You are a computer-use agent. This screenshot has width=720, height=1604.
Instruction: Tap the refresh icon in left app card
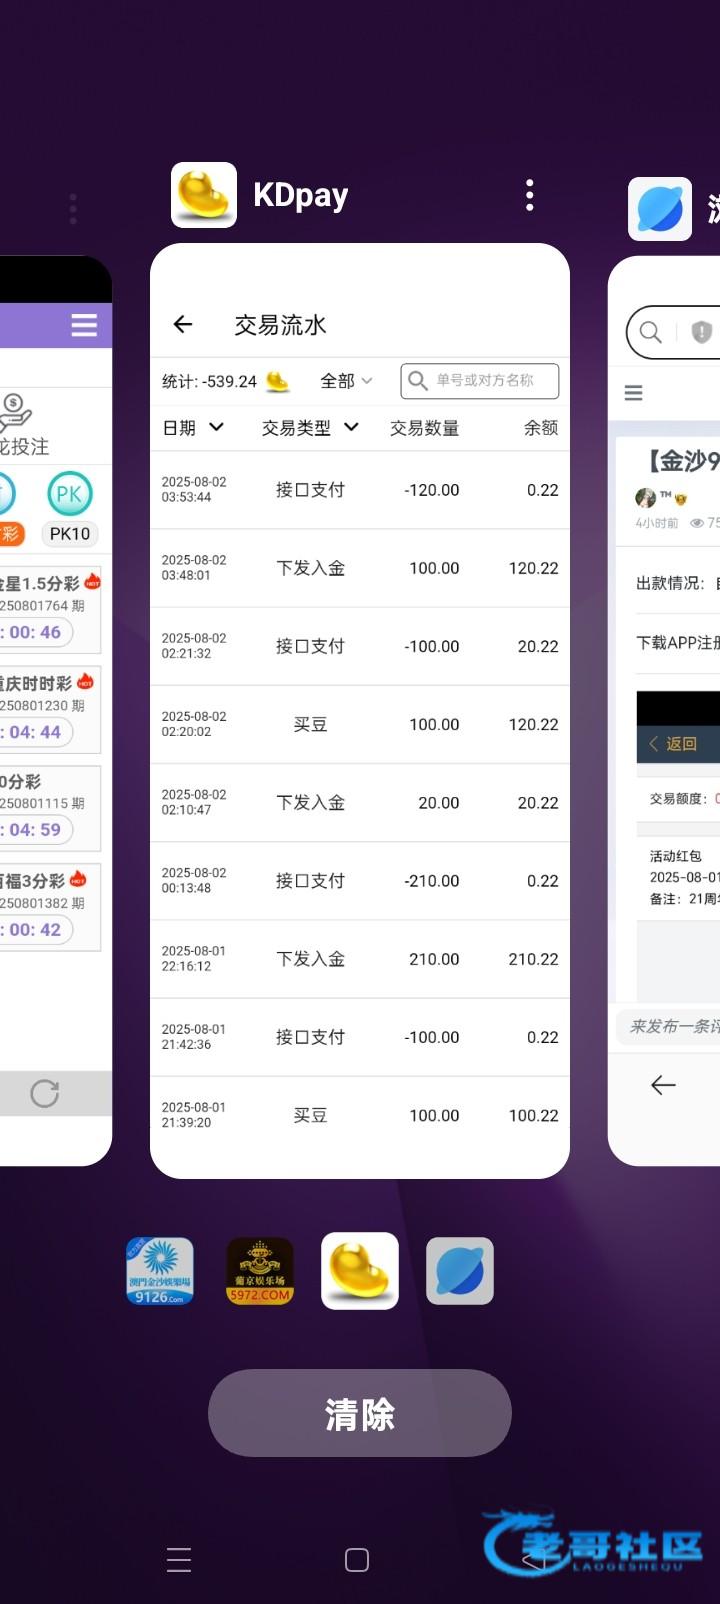click(x=44, y=1093)
